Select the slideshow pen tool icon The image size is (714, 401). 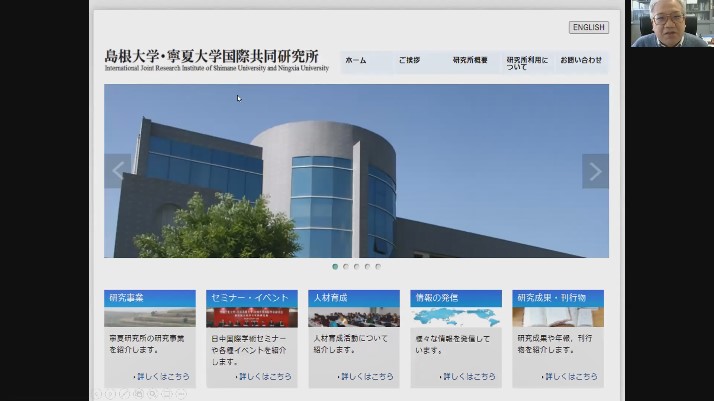(124, 394)
